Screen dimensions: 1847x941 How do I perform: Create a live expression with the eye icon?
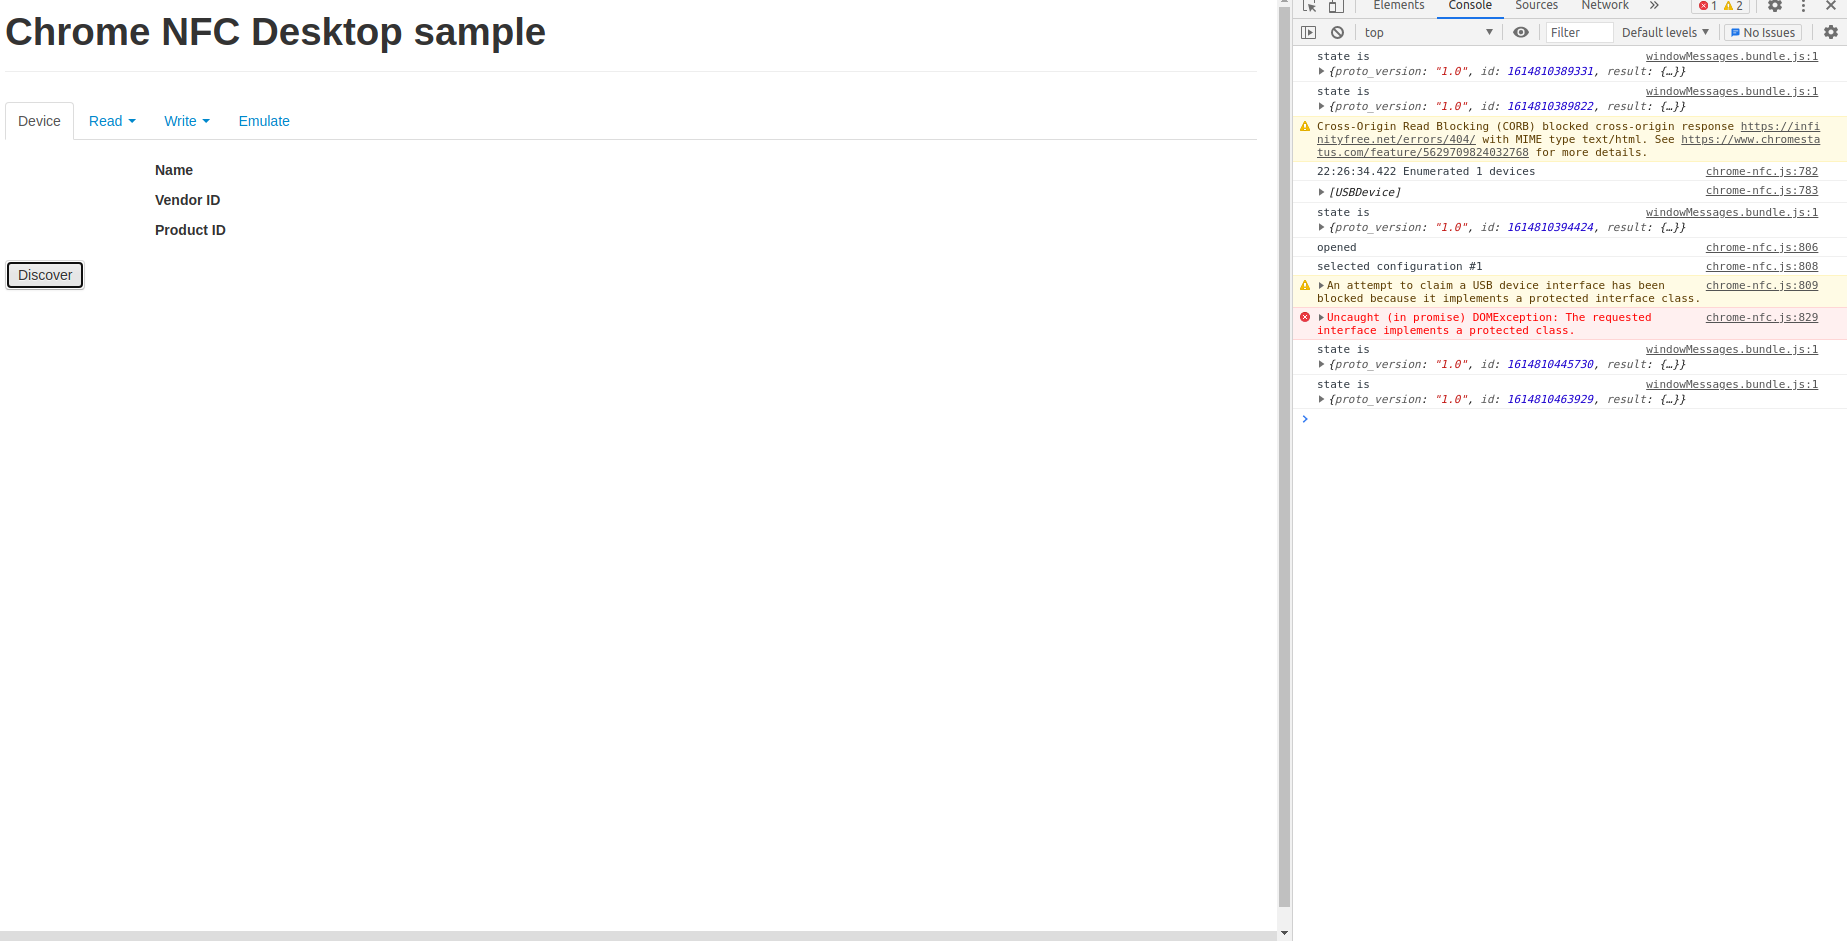point(1521,33)
